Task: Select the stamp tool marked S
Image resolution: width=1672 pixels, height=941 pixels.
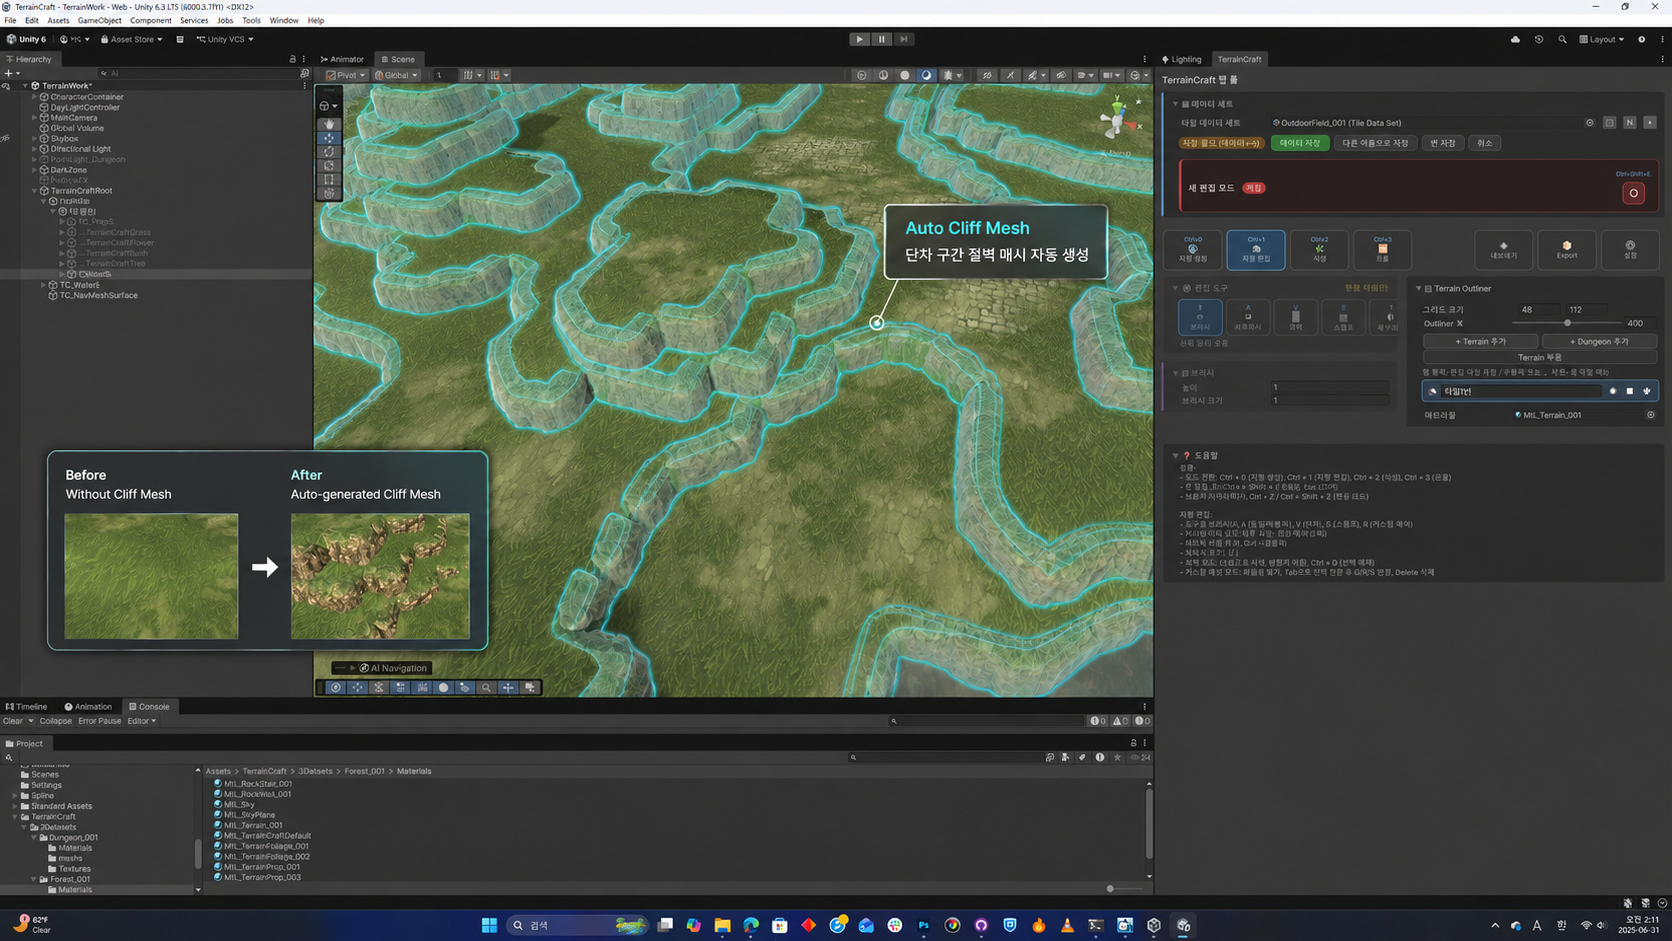Action: pyautogui.click(x=1343, y=317)
